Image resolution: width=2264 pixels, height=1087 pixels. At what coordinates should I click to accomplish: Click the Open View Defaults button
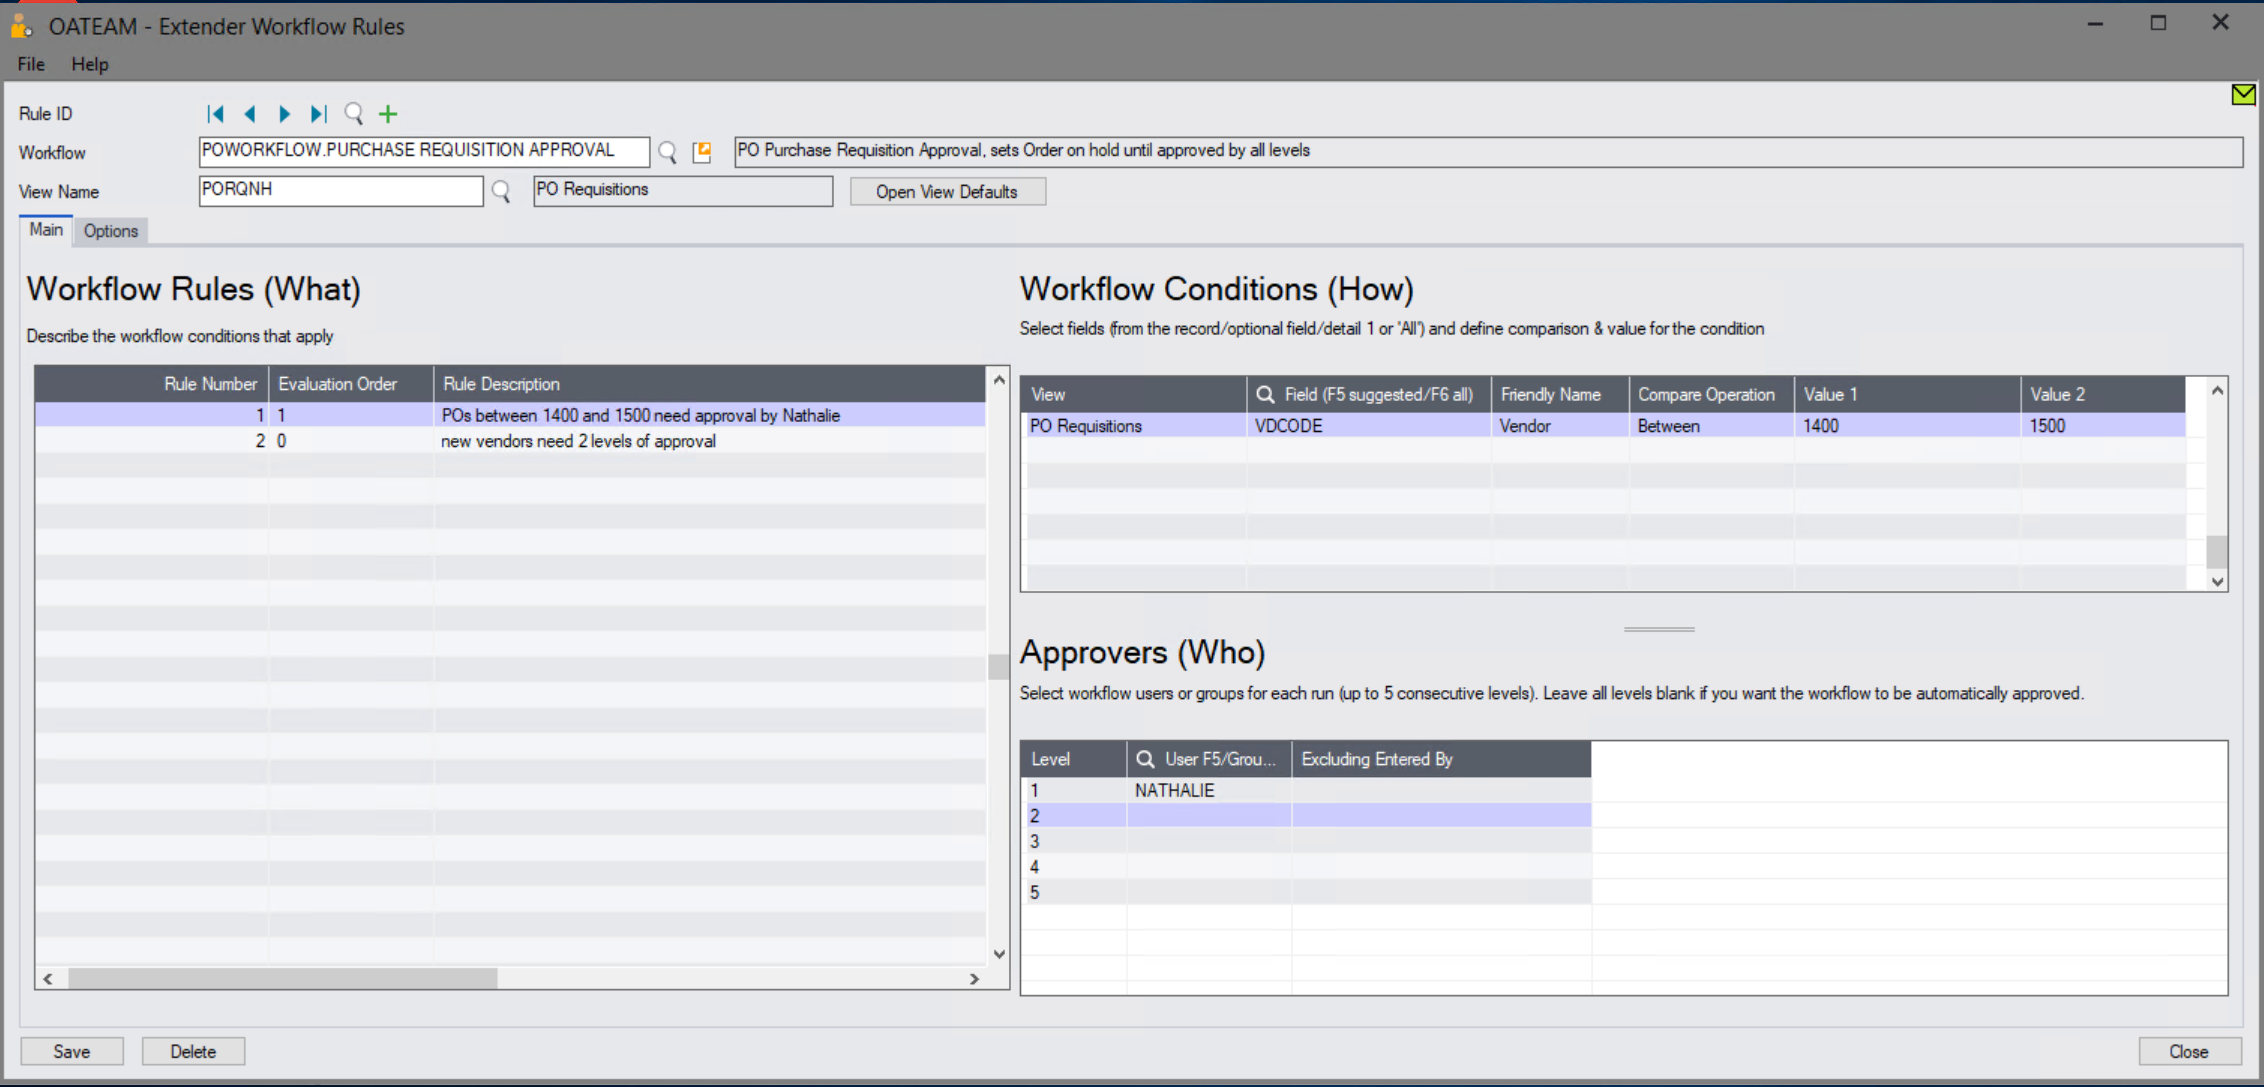click(x=947, y=191)
